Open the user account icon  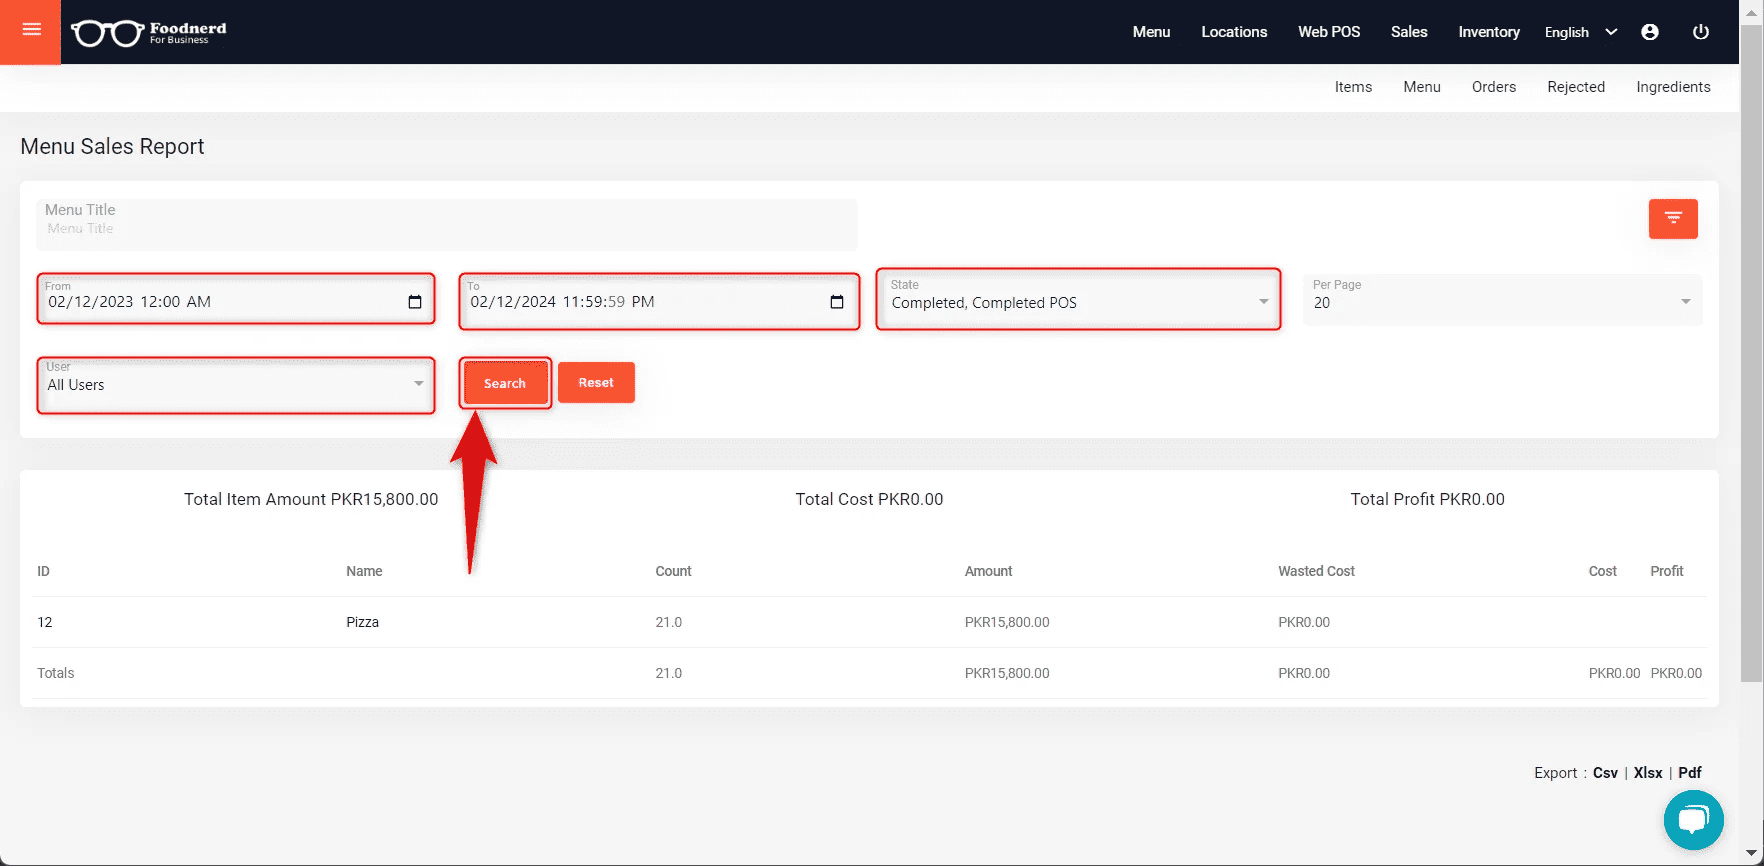[x=1650, y=32]
